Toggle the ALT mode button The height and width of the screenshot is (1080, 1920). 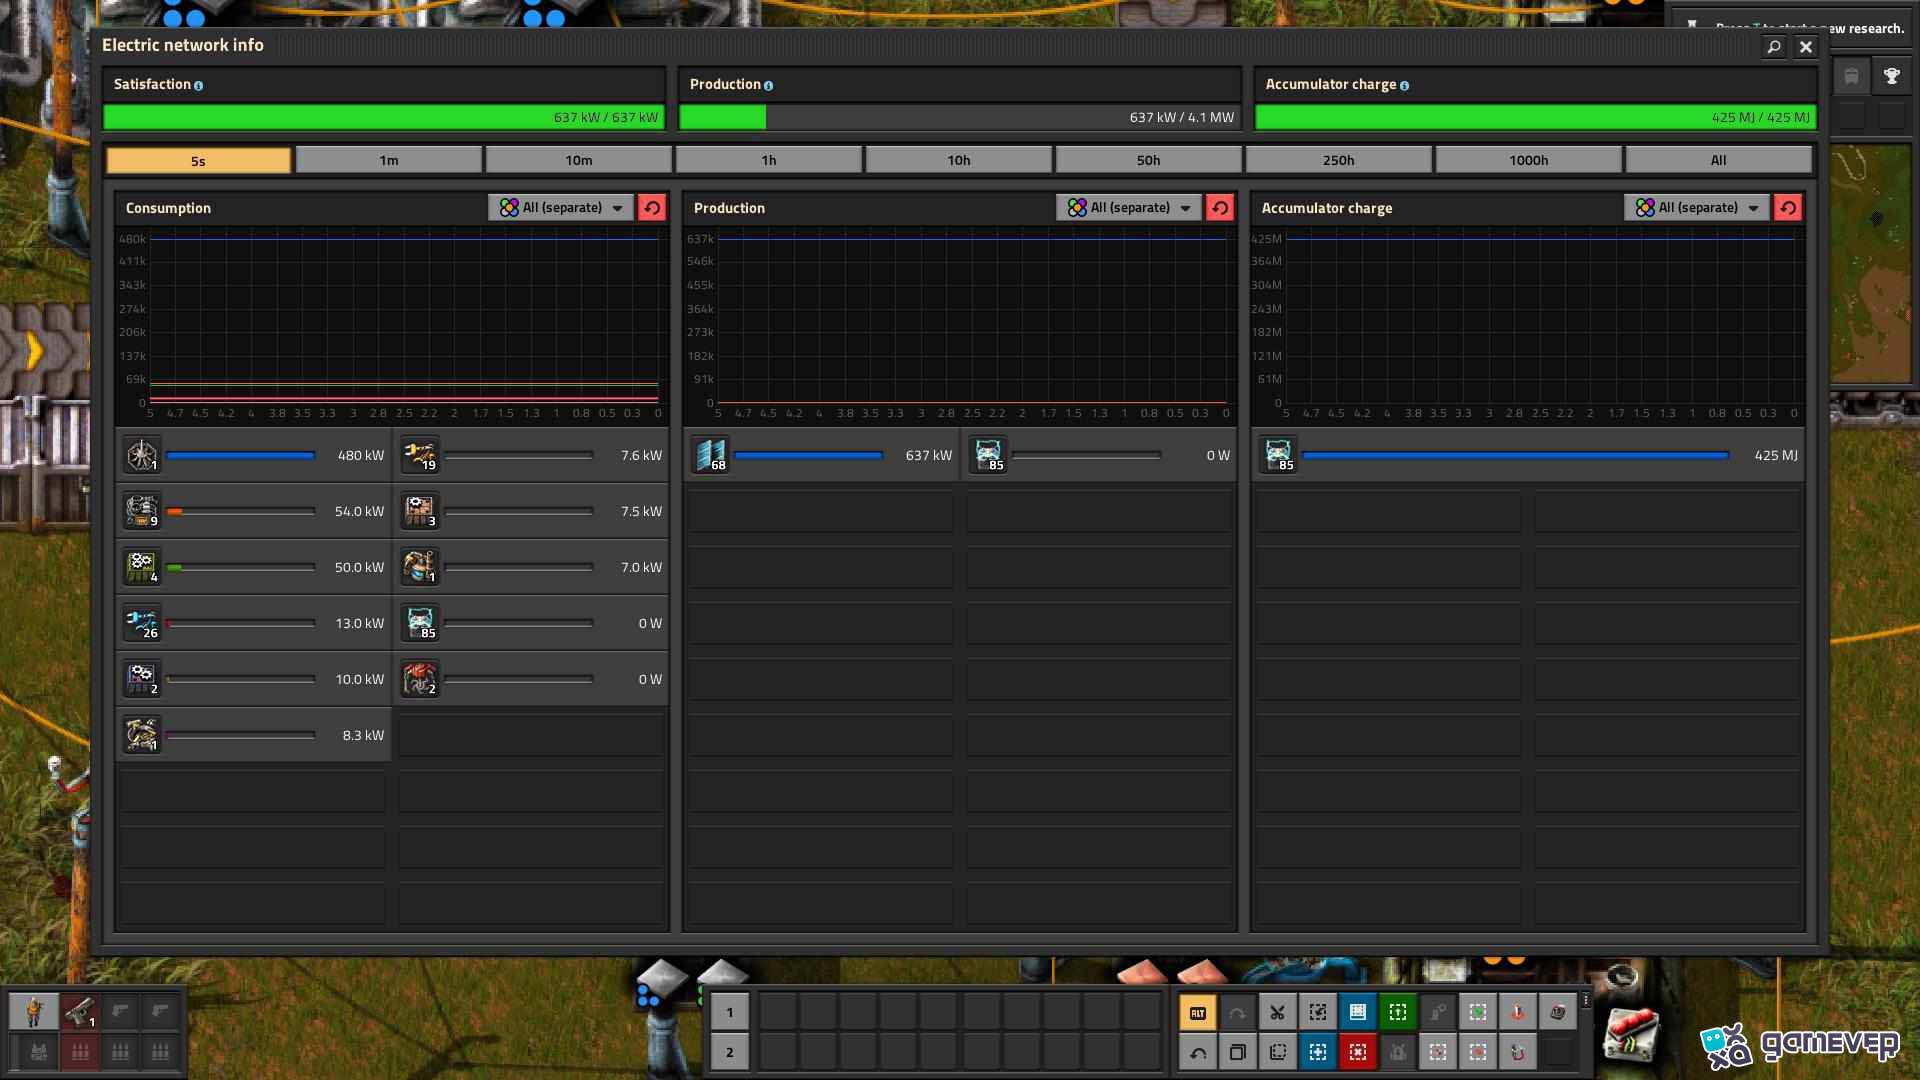tap(1197, 1013)
